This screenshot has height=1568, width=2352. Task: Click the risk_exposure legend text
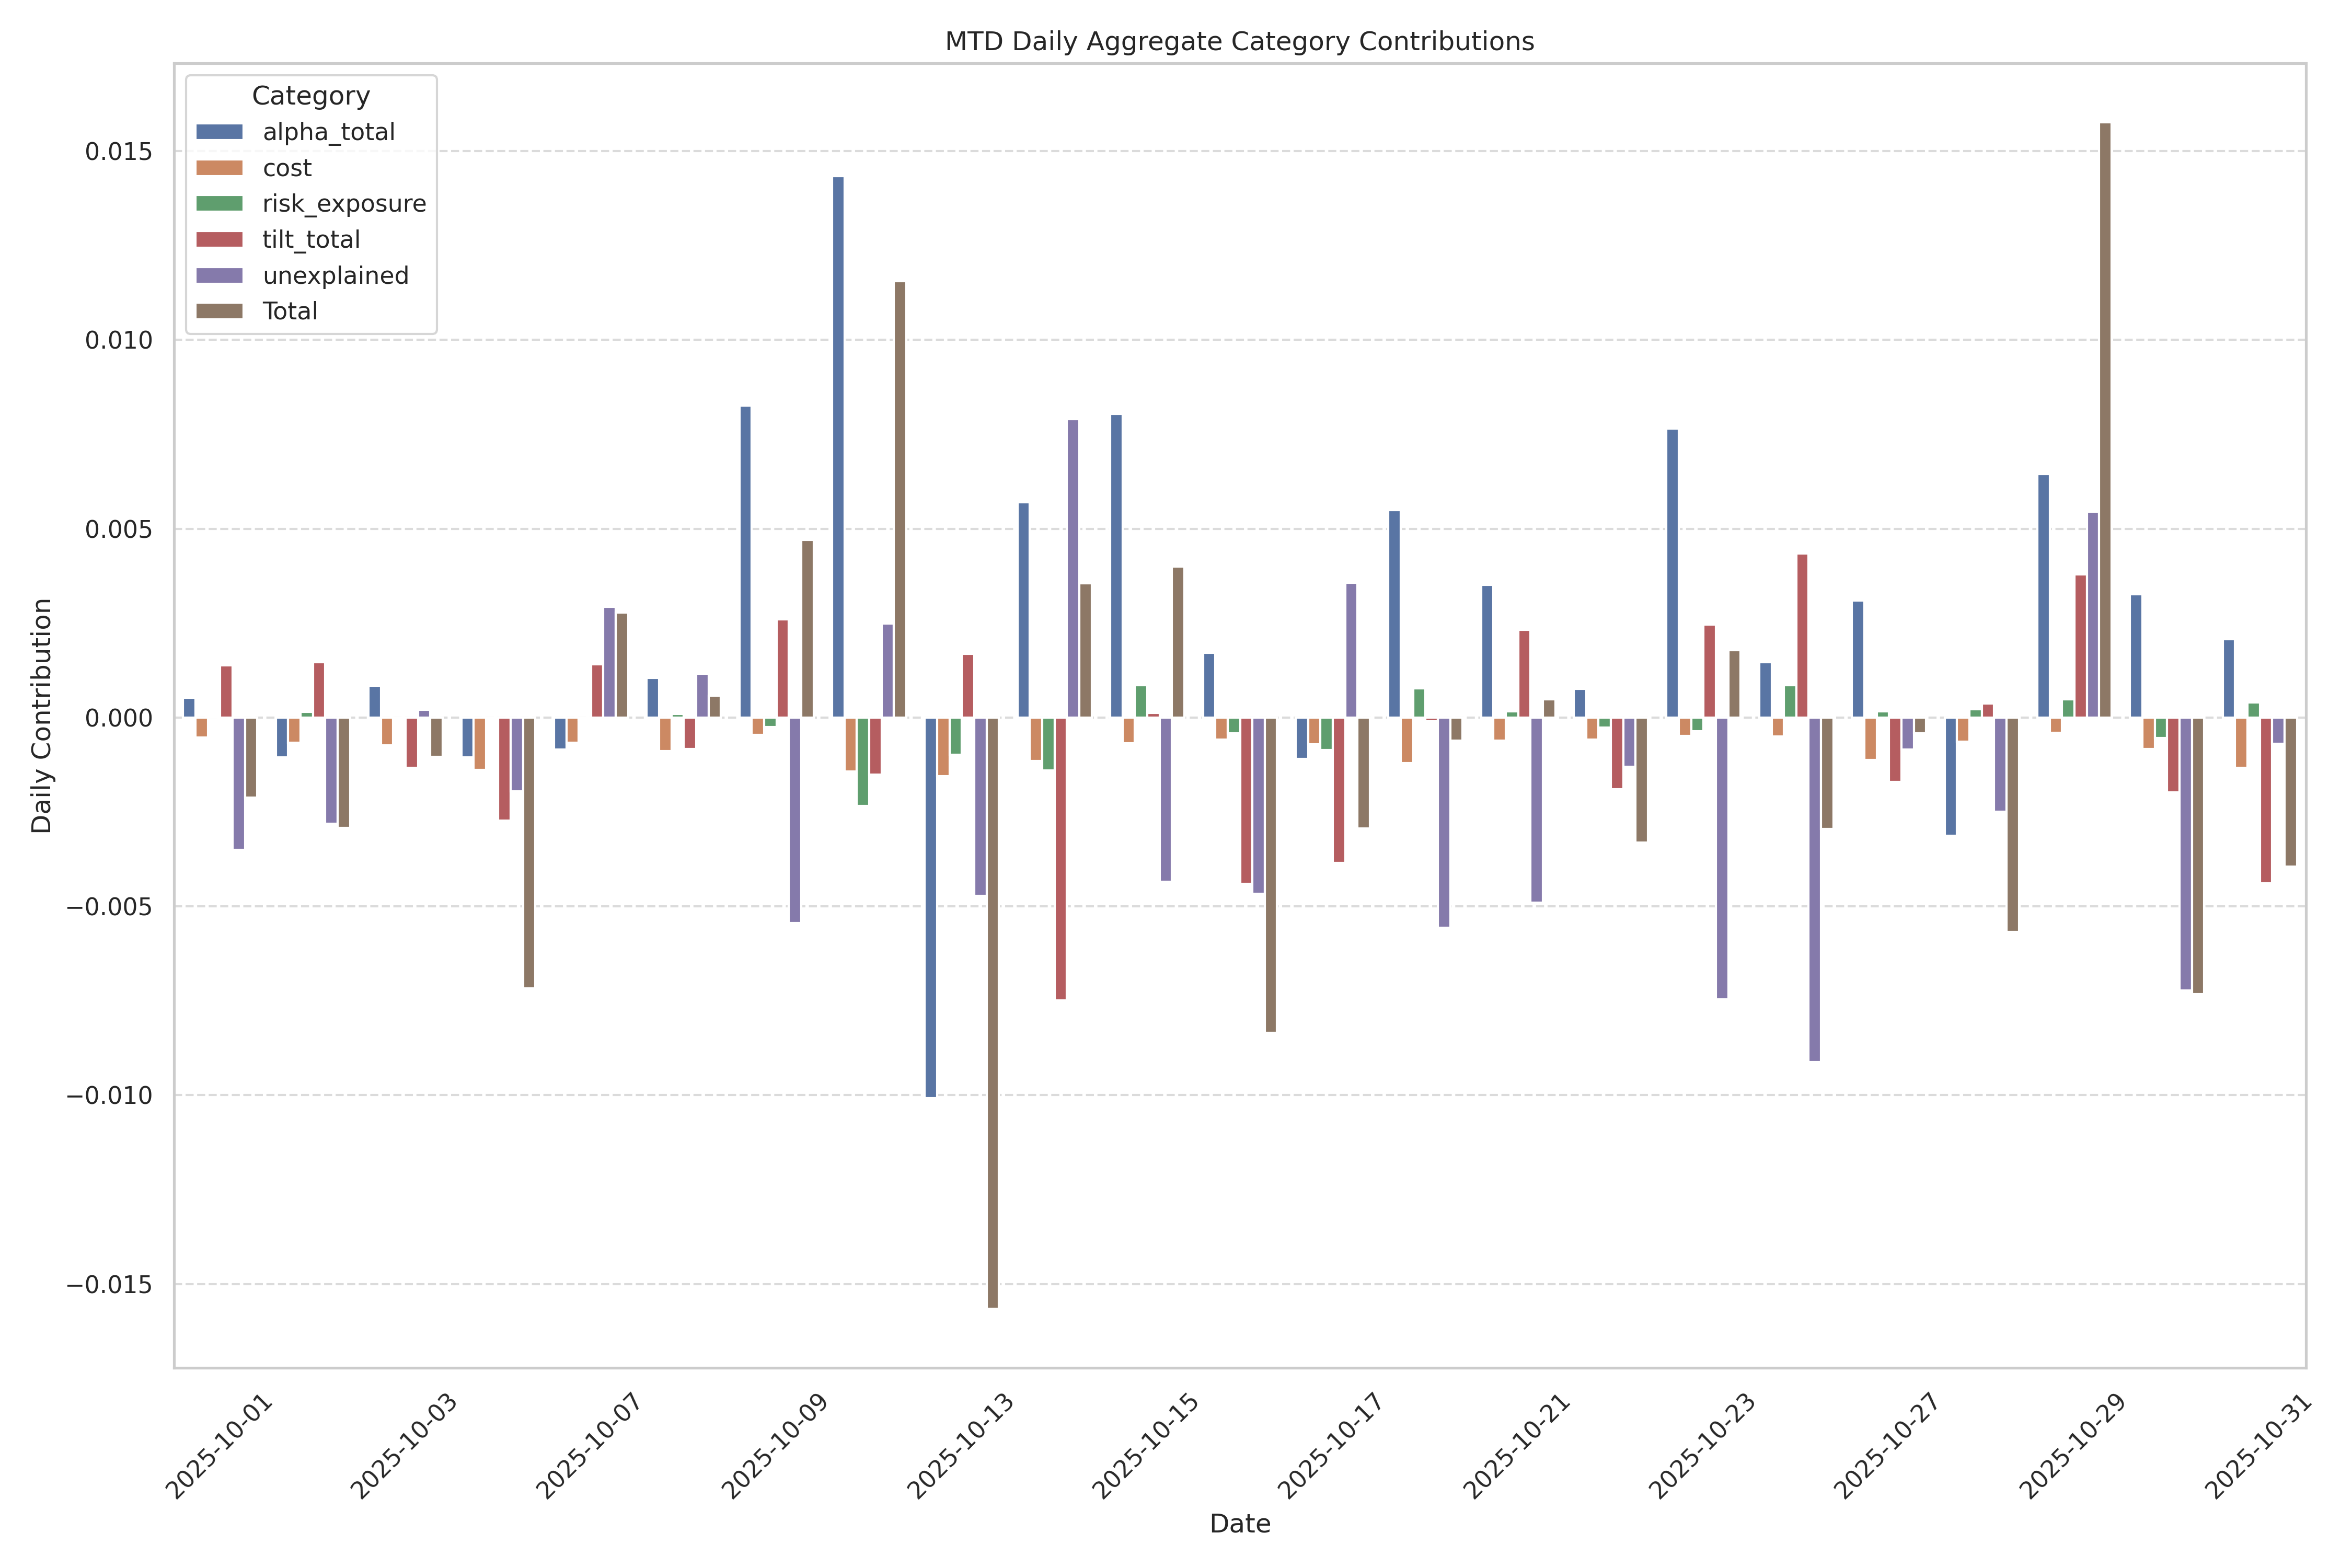(x=344, y=204)
